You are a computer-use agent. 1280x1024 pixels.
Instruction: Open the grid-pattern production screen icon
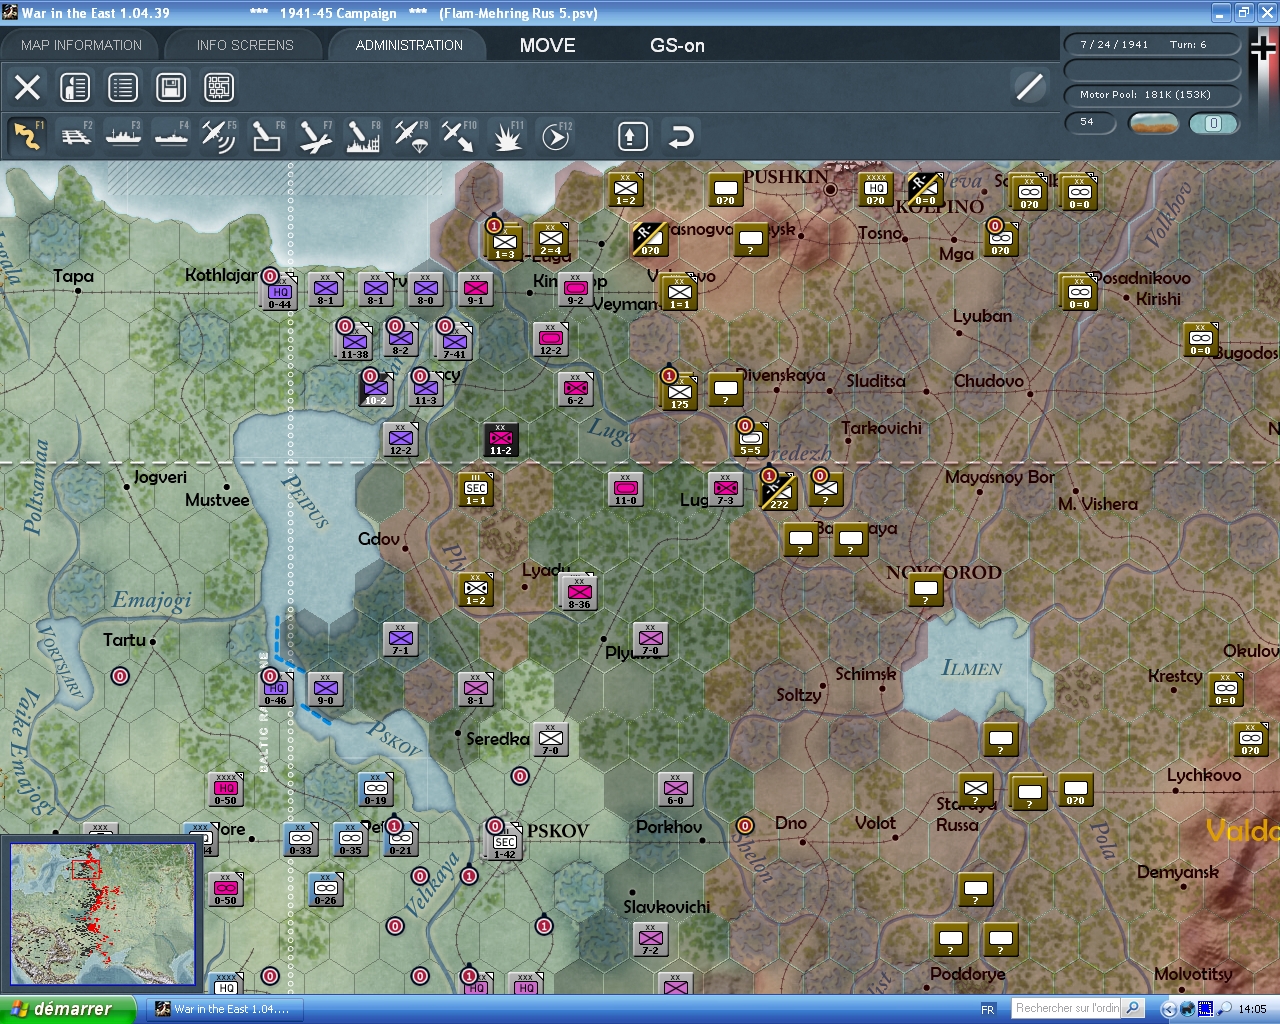[x=219, y=88]
